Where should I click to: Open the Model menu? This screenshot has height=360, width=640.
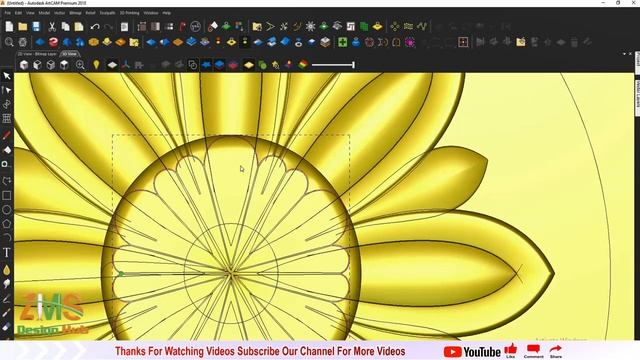pyautogui.click(x=44, y=13)
